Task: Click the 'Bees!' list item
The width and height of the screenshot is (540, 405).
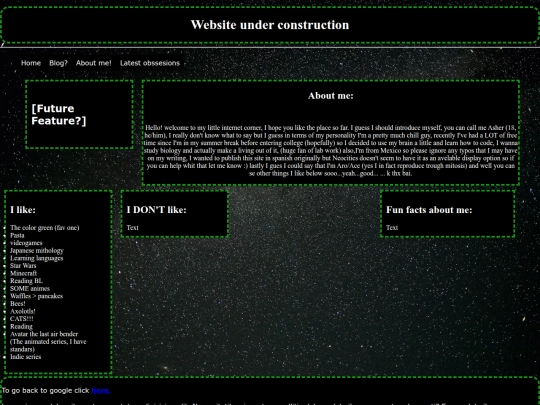Action: (18, 303)
